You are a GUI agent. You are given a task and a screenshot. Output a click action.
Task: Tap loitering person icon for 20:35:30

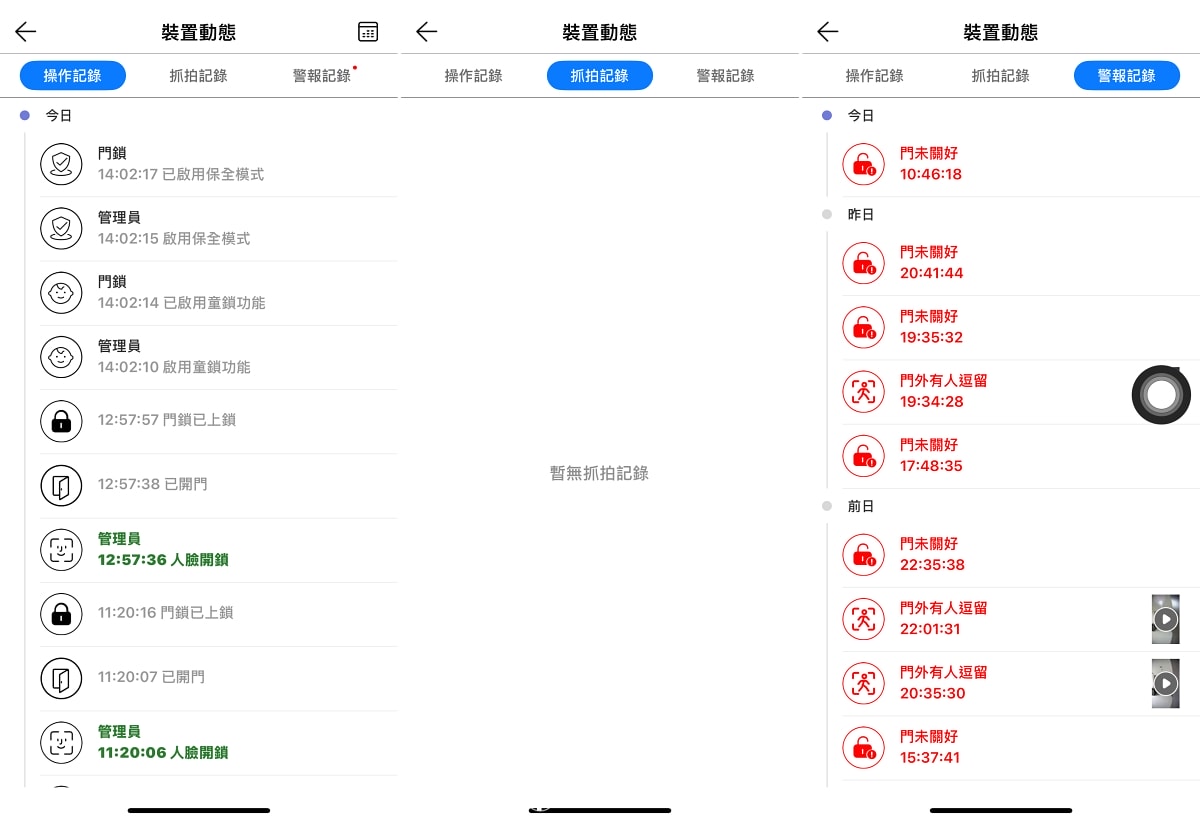pyautogui.click(x=863, y=683)
